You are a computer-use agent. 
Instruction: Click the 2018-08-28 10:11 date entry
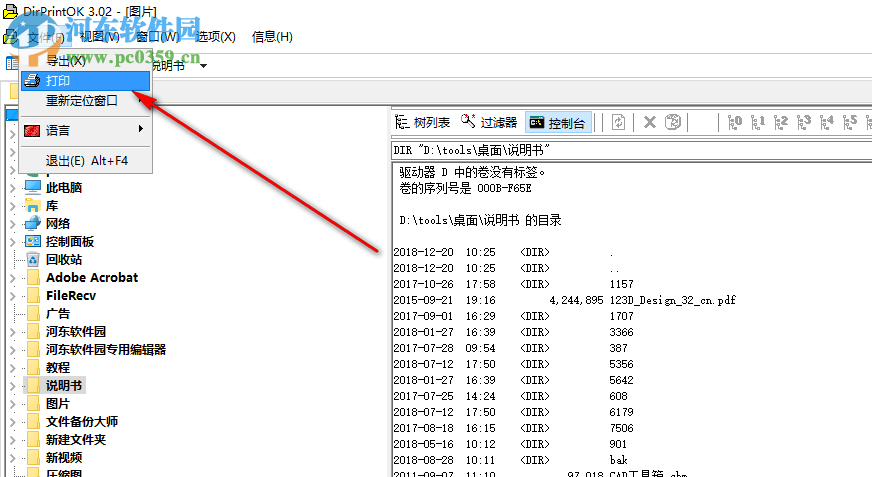(x=444, y=460)
